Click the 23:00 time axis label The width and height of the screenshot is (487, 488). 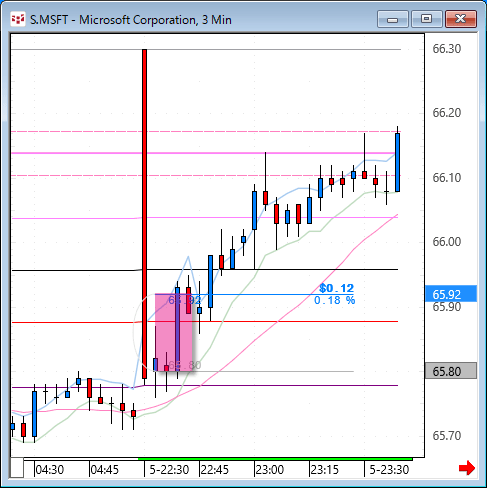click(x=270, y=470)
